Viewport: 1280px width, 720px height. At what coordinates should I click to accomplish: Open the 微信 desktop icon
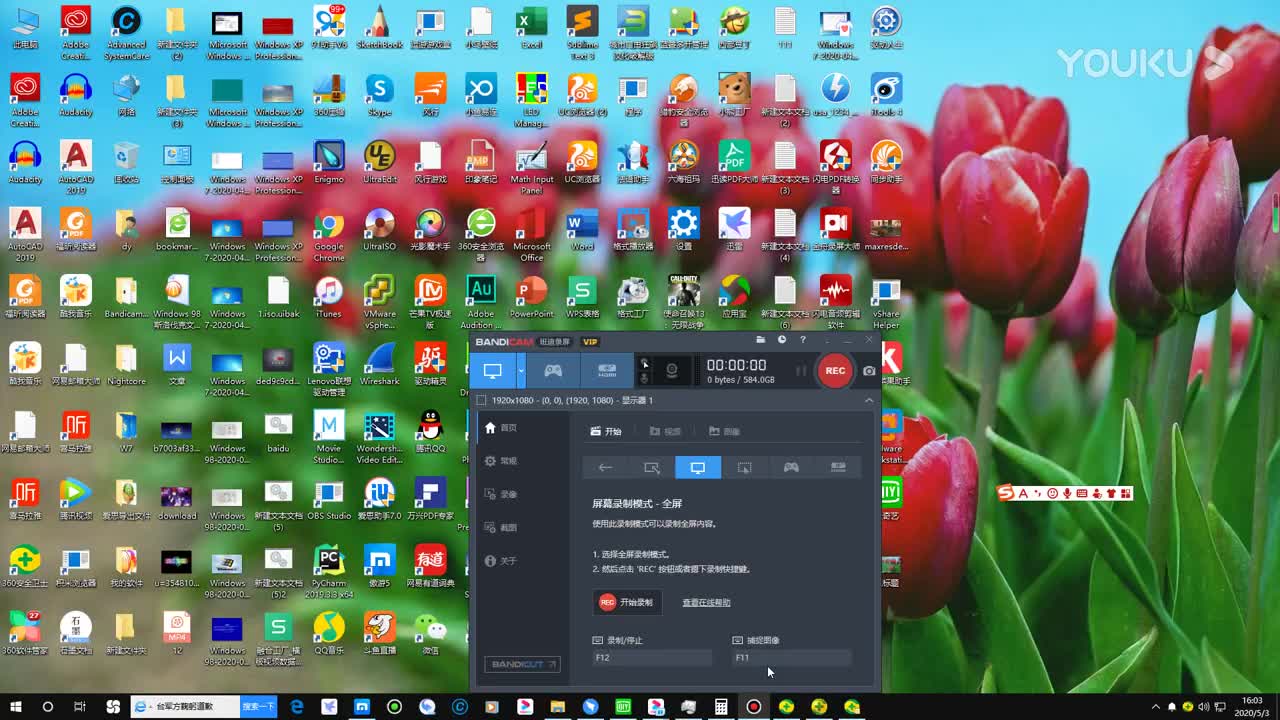tap(430, 632)
